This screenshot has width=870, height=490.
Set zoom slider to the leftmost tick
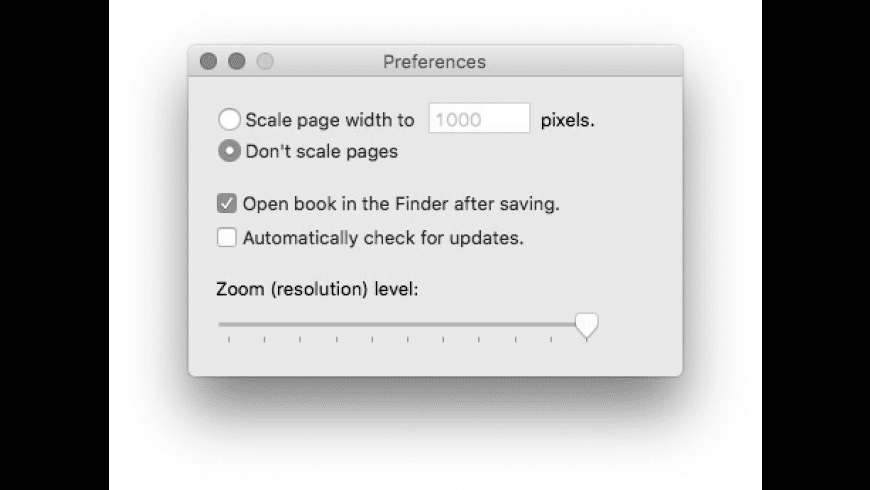click(229, 325)
